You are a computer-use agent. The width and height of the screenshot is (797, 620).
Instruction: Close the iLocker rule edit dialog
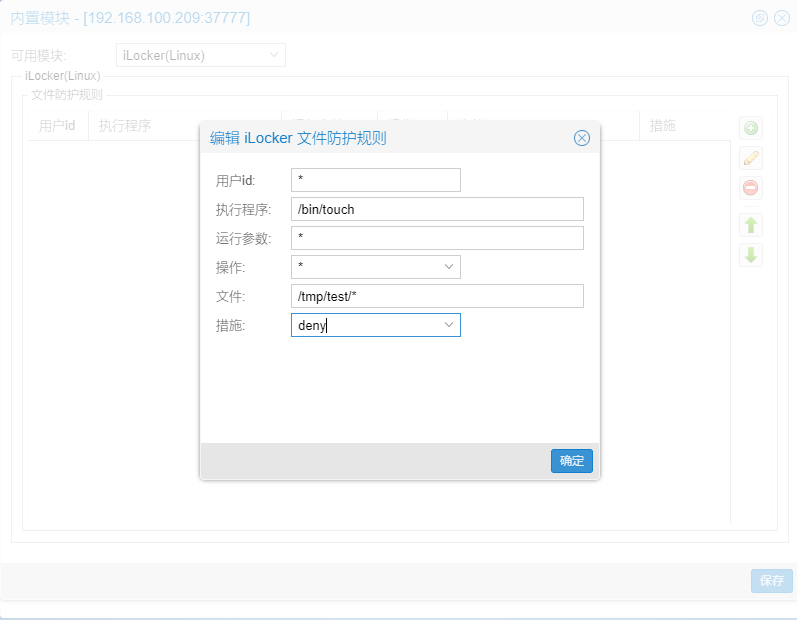[x=581, y=138]
